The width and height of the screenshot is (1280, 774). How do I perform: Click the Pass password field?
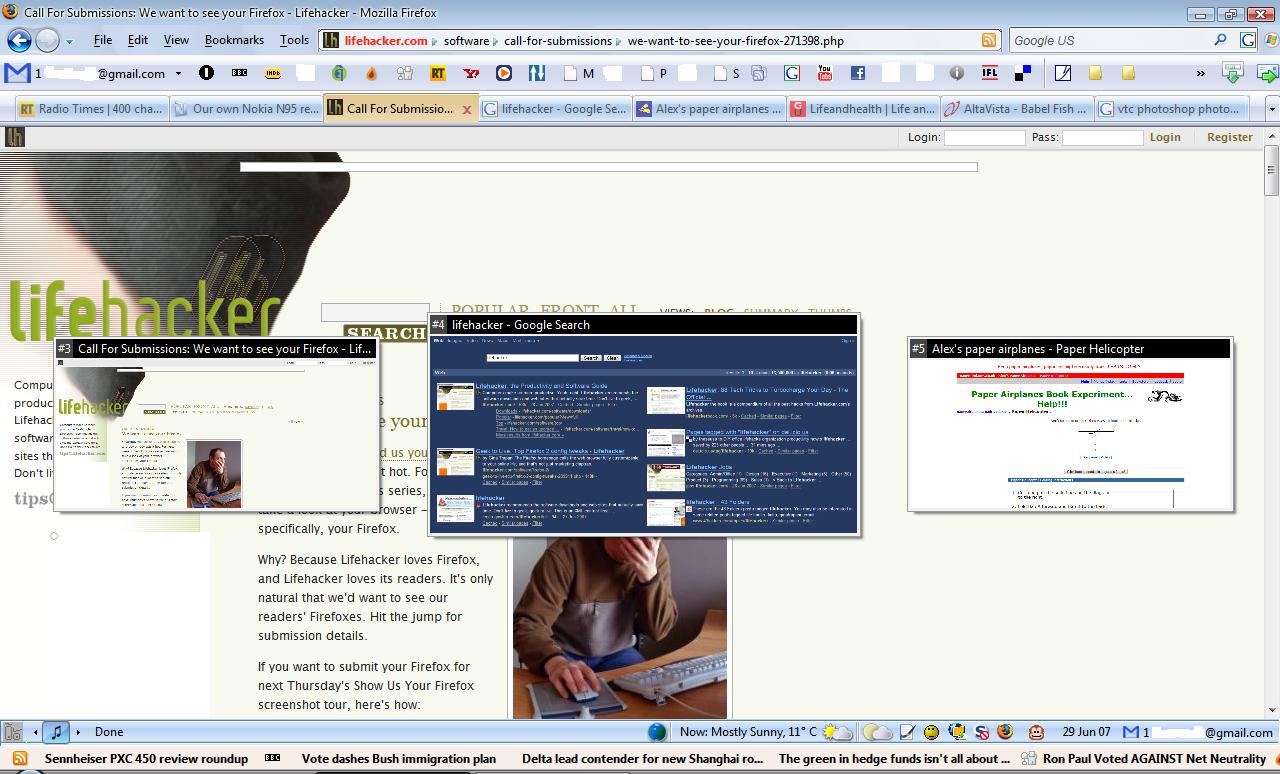coord(1102,138)
